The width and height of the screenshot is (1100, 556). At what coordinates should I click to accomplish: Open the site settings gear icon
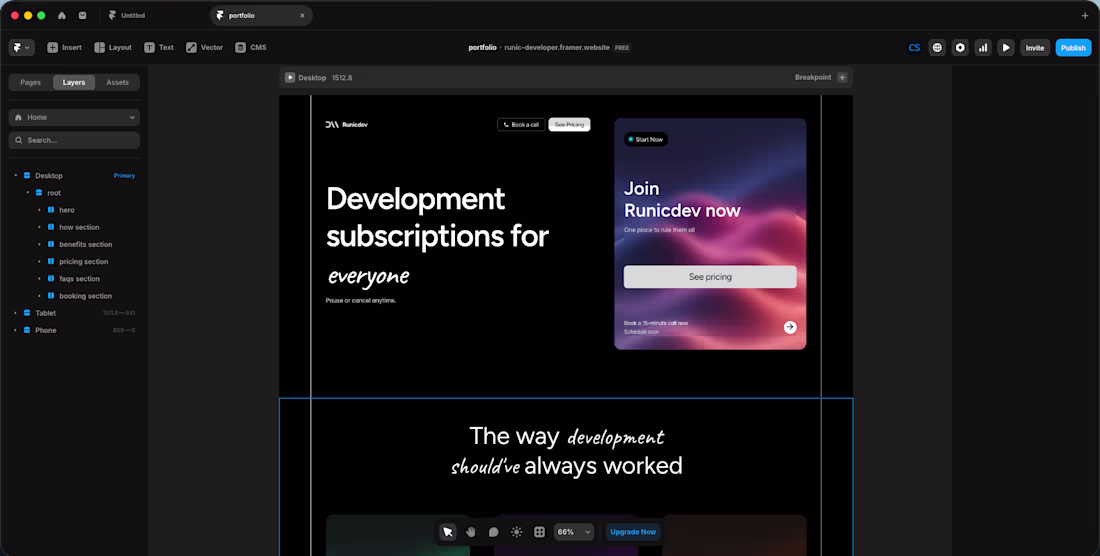[960, 48]
